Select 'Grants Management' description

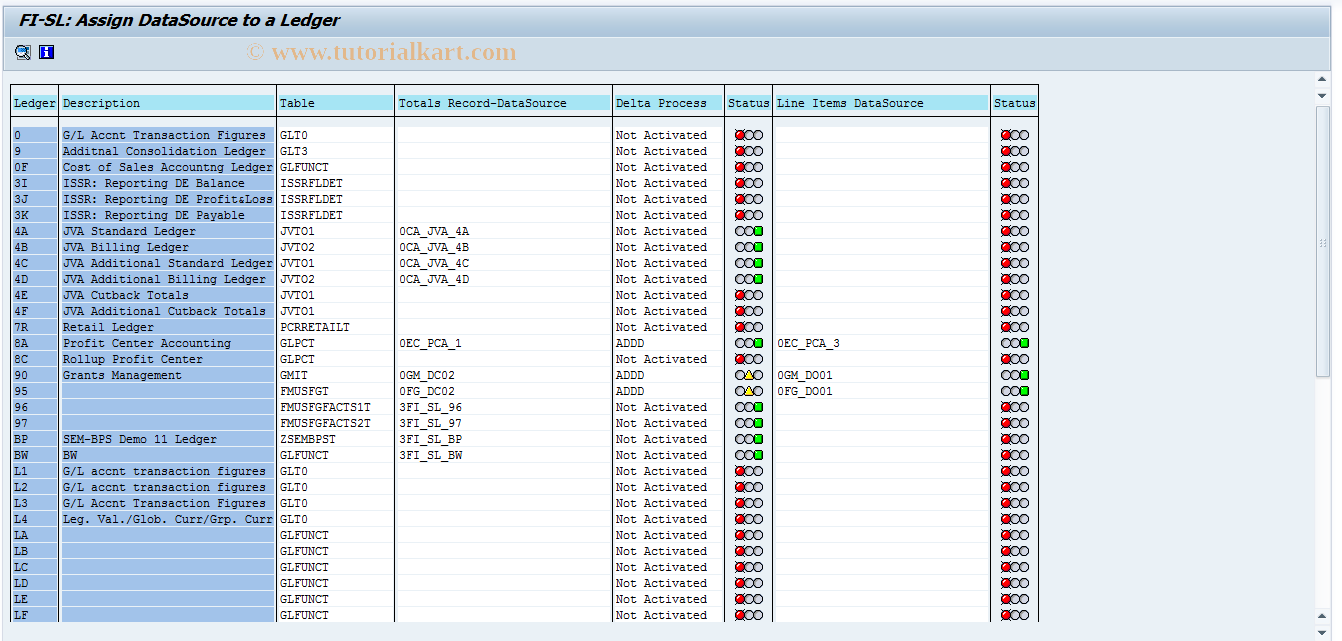click(x=122, y=375)
